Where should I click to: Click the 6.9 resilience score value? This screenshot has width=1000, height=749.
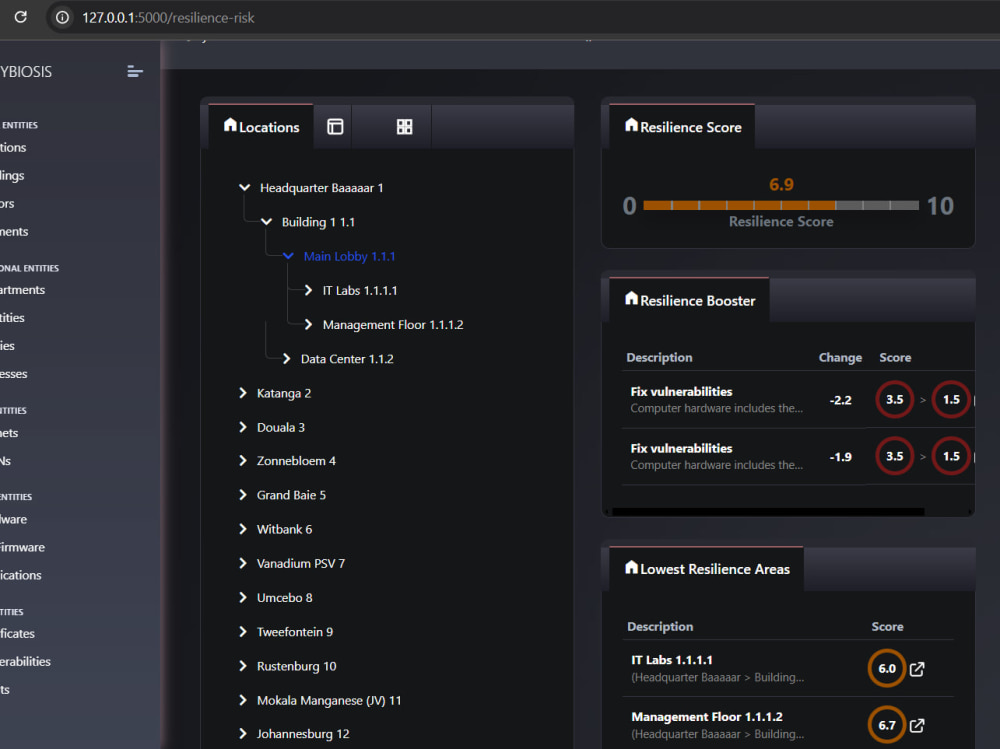point(781,184)
